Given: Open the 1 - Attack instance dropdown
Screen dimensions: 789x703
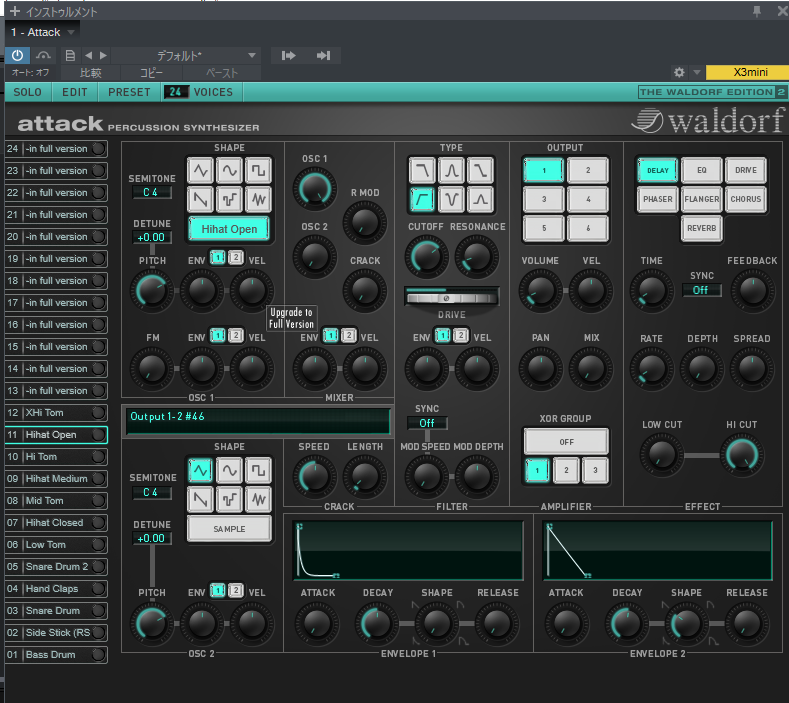Looking at the screenshot, I should click(x=71, y=32).
